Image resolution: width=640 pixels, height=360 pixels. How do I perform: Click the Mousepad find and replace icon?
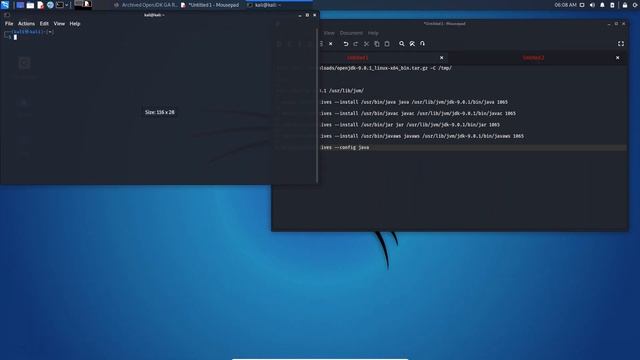pyautogui.click(x=412, y=44)
